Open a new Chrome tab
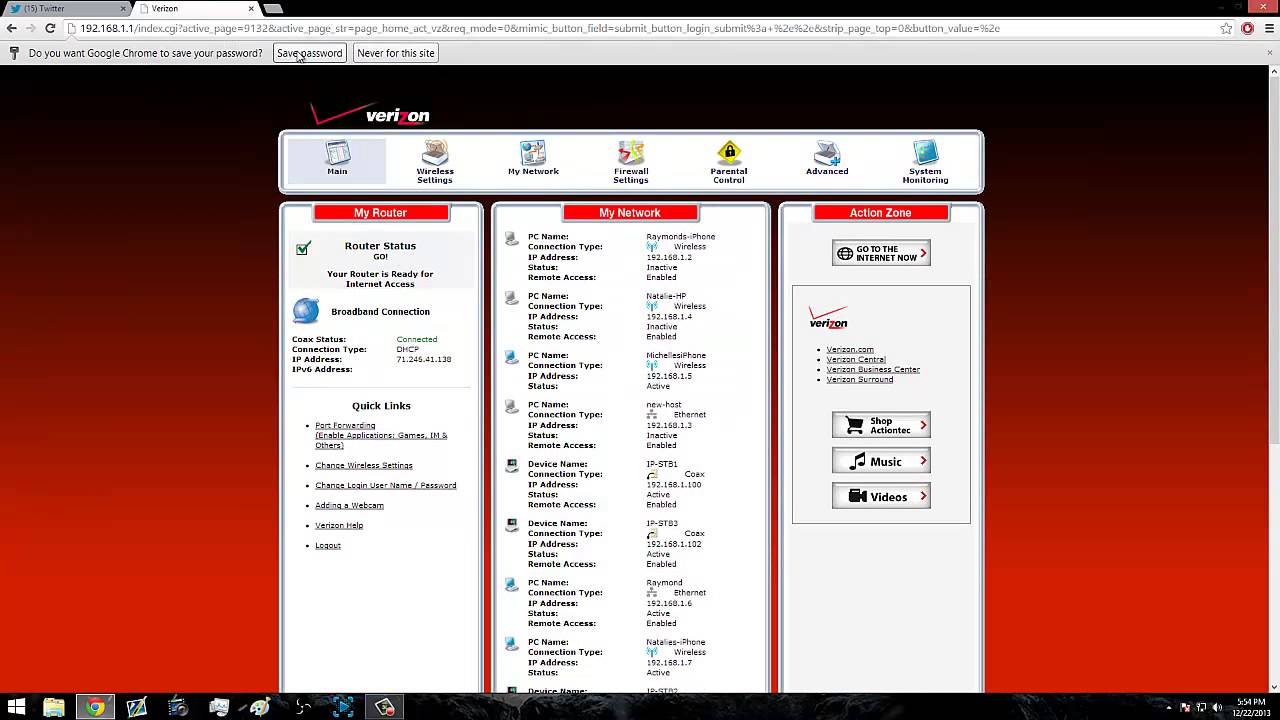 pyautogui.click(x=274, y=8)
